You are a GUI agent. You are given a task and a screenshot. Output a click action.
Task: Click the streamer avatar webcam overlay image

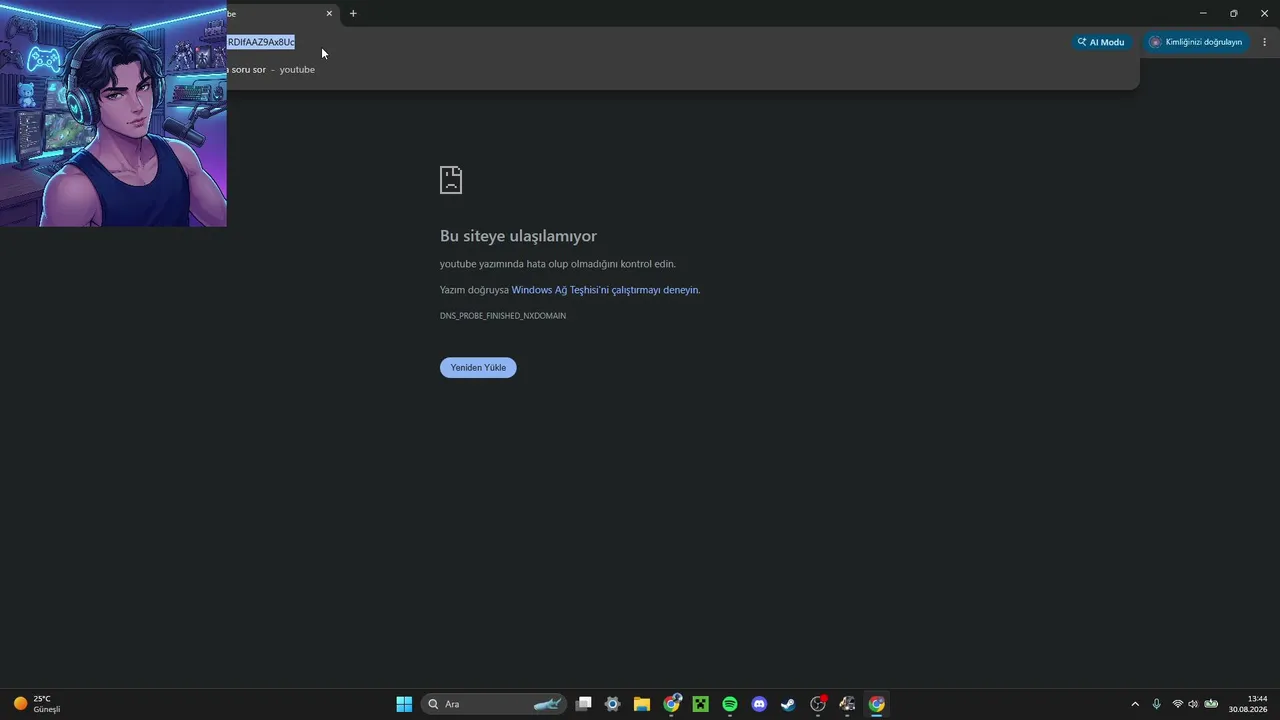click(113, 113)
